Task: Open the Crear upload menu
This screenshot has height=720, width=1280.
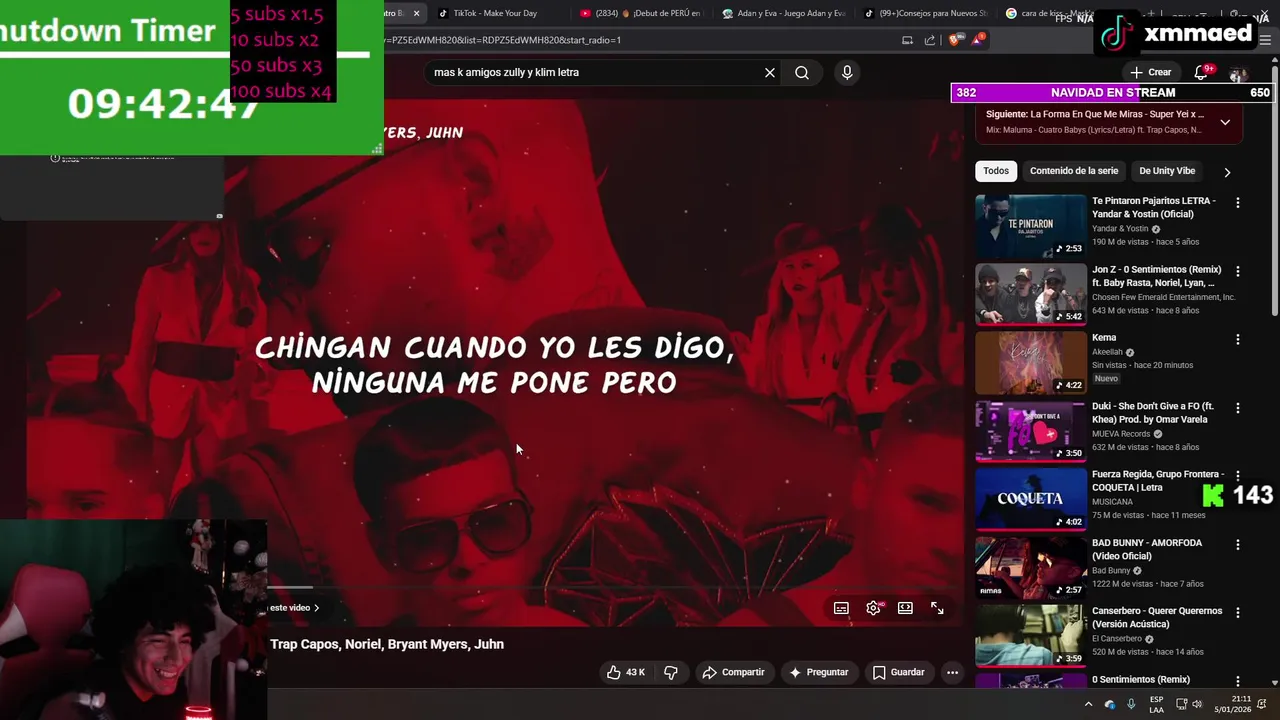Action: click(x=1150, y=72)
